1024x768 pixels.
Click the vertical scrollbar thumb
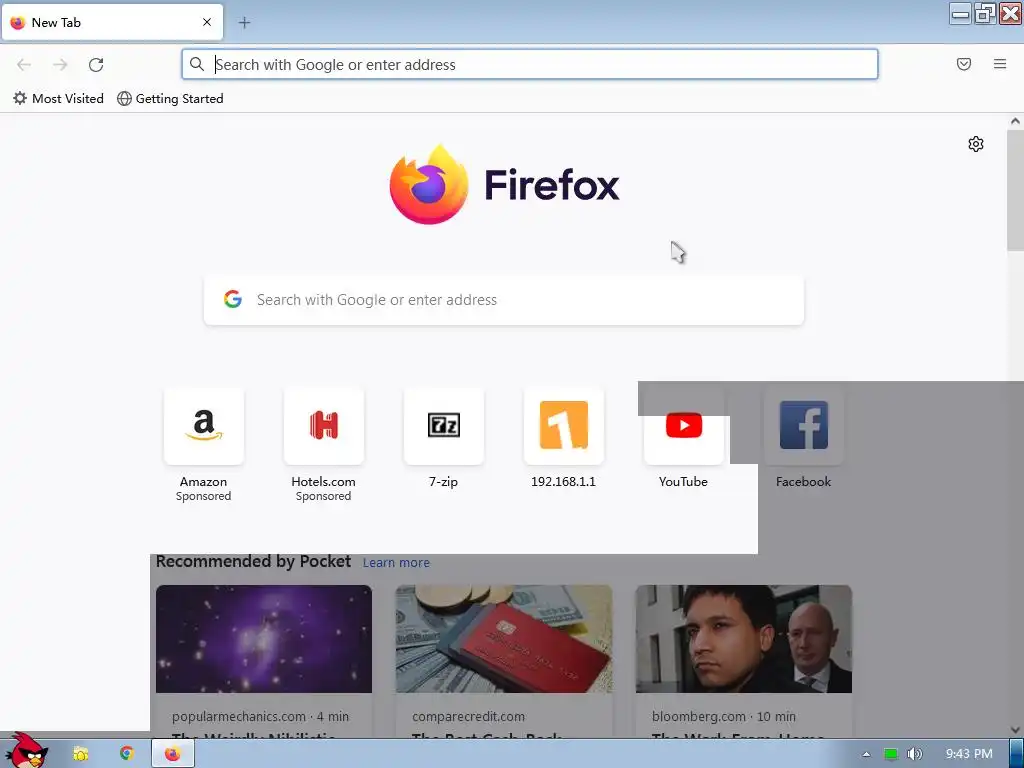tap(1015, 189)
